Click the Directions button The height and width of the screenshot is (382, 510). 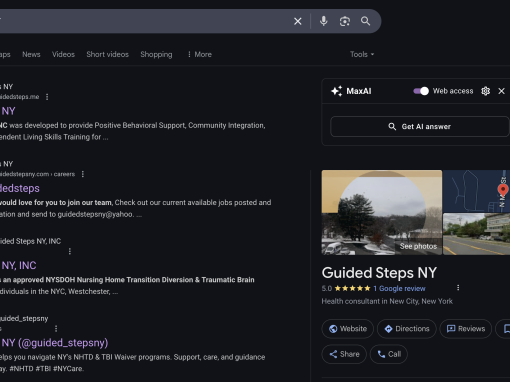point(407,329)
